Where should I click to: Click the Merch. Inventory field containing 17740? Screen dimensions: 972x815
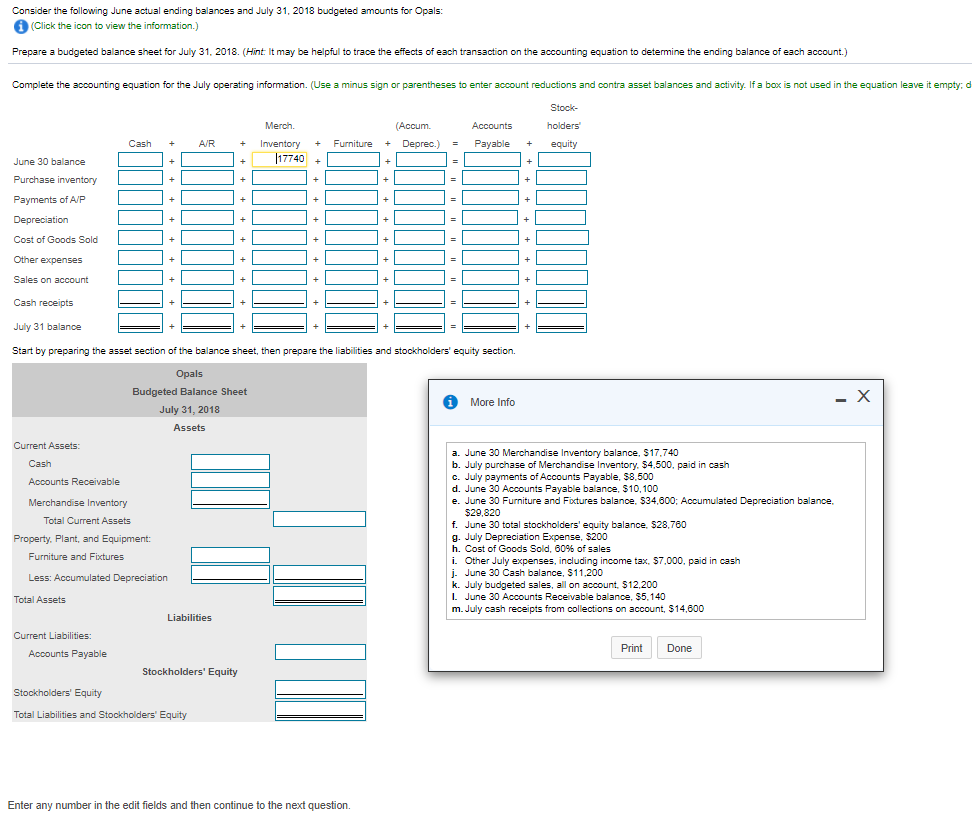(x=279, y=160)
